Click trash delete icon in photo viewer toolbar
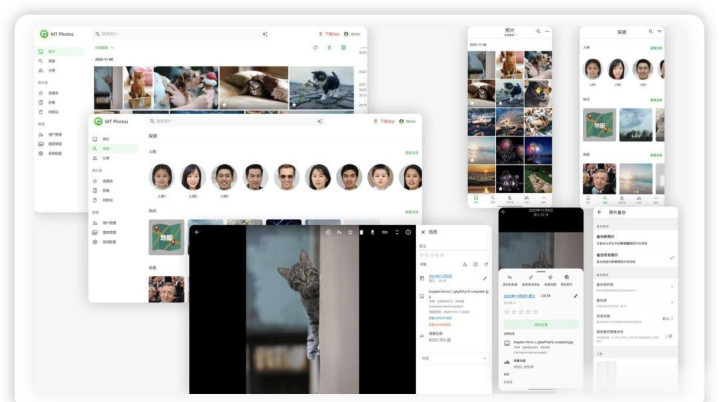This screenshot has height=402, width=719. 361,232
